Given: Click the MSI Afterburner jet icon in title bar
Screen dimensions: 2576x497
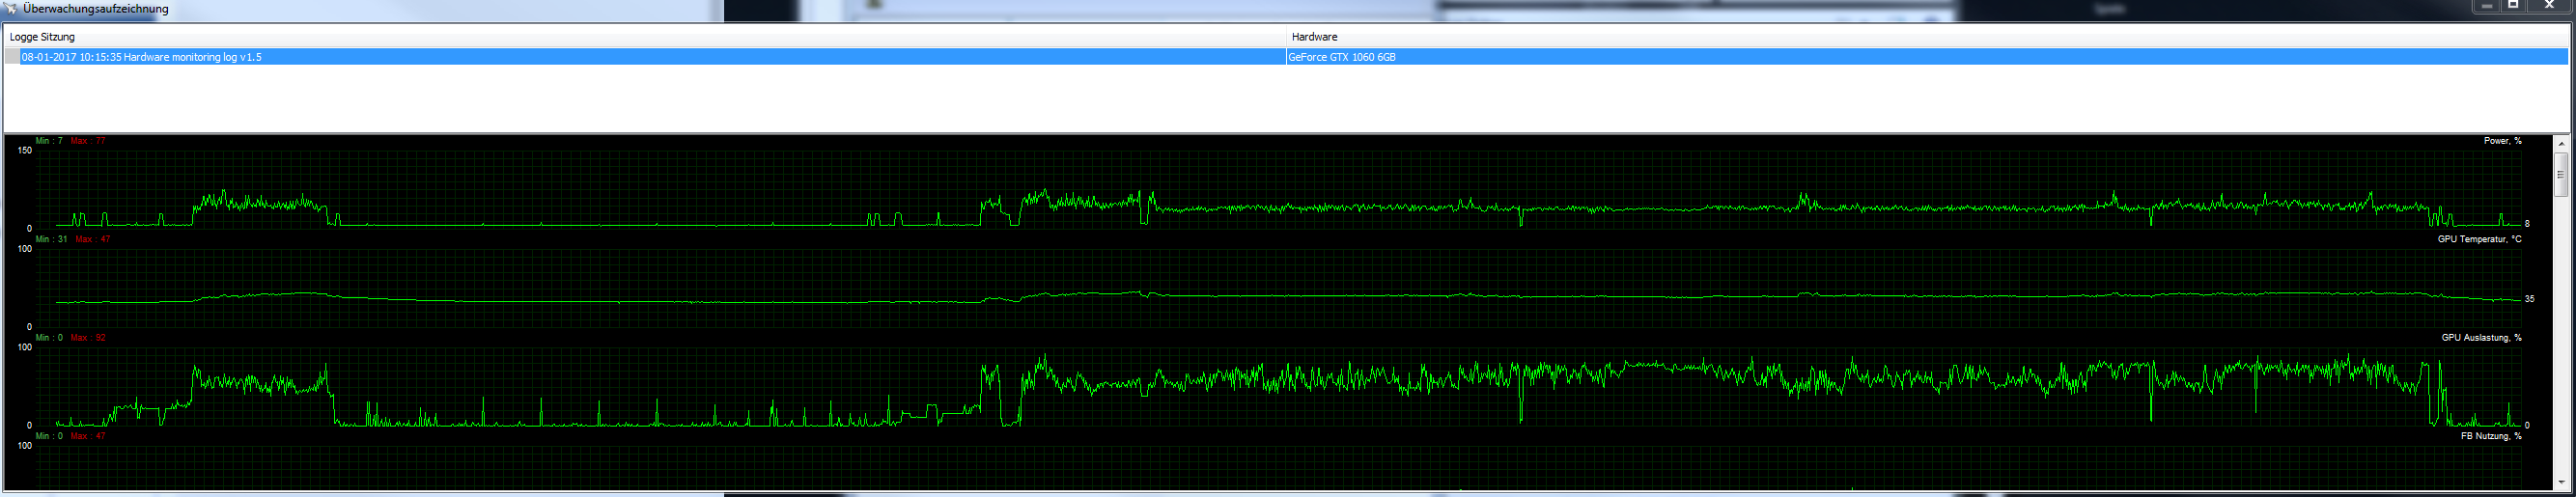Looking at the screenshot, I should (12, 9).
